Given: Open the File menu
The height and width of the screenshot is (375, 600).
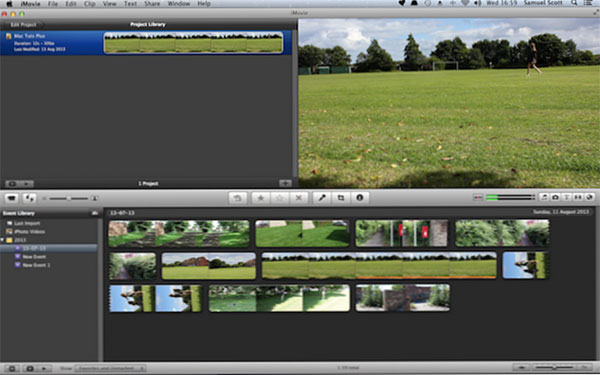Looking at the screenshot, I should coord(53,4).
